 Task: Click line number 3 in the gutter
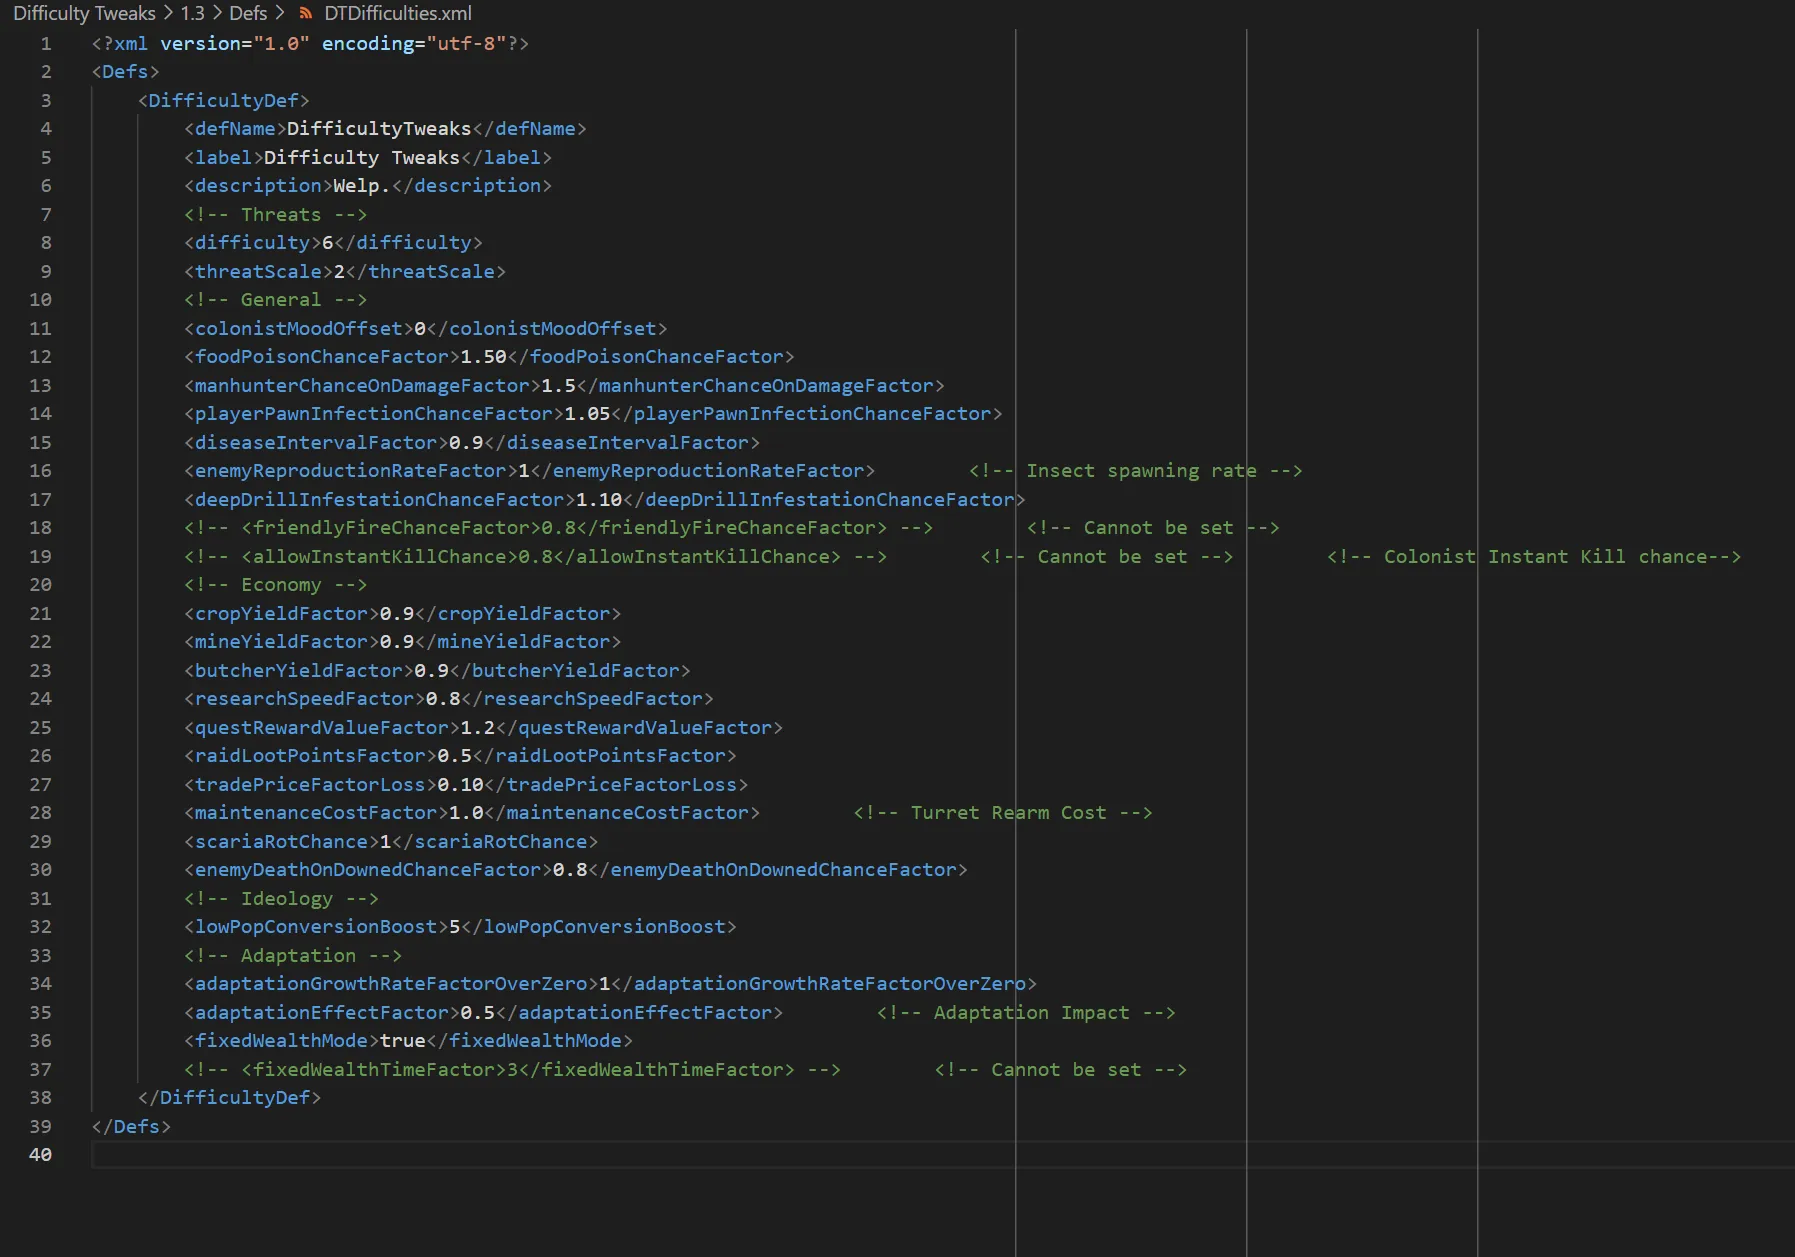click(x=46, y=100)
